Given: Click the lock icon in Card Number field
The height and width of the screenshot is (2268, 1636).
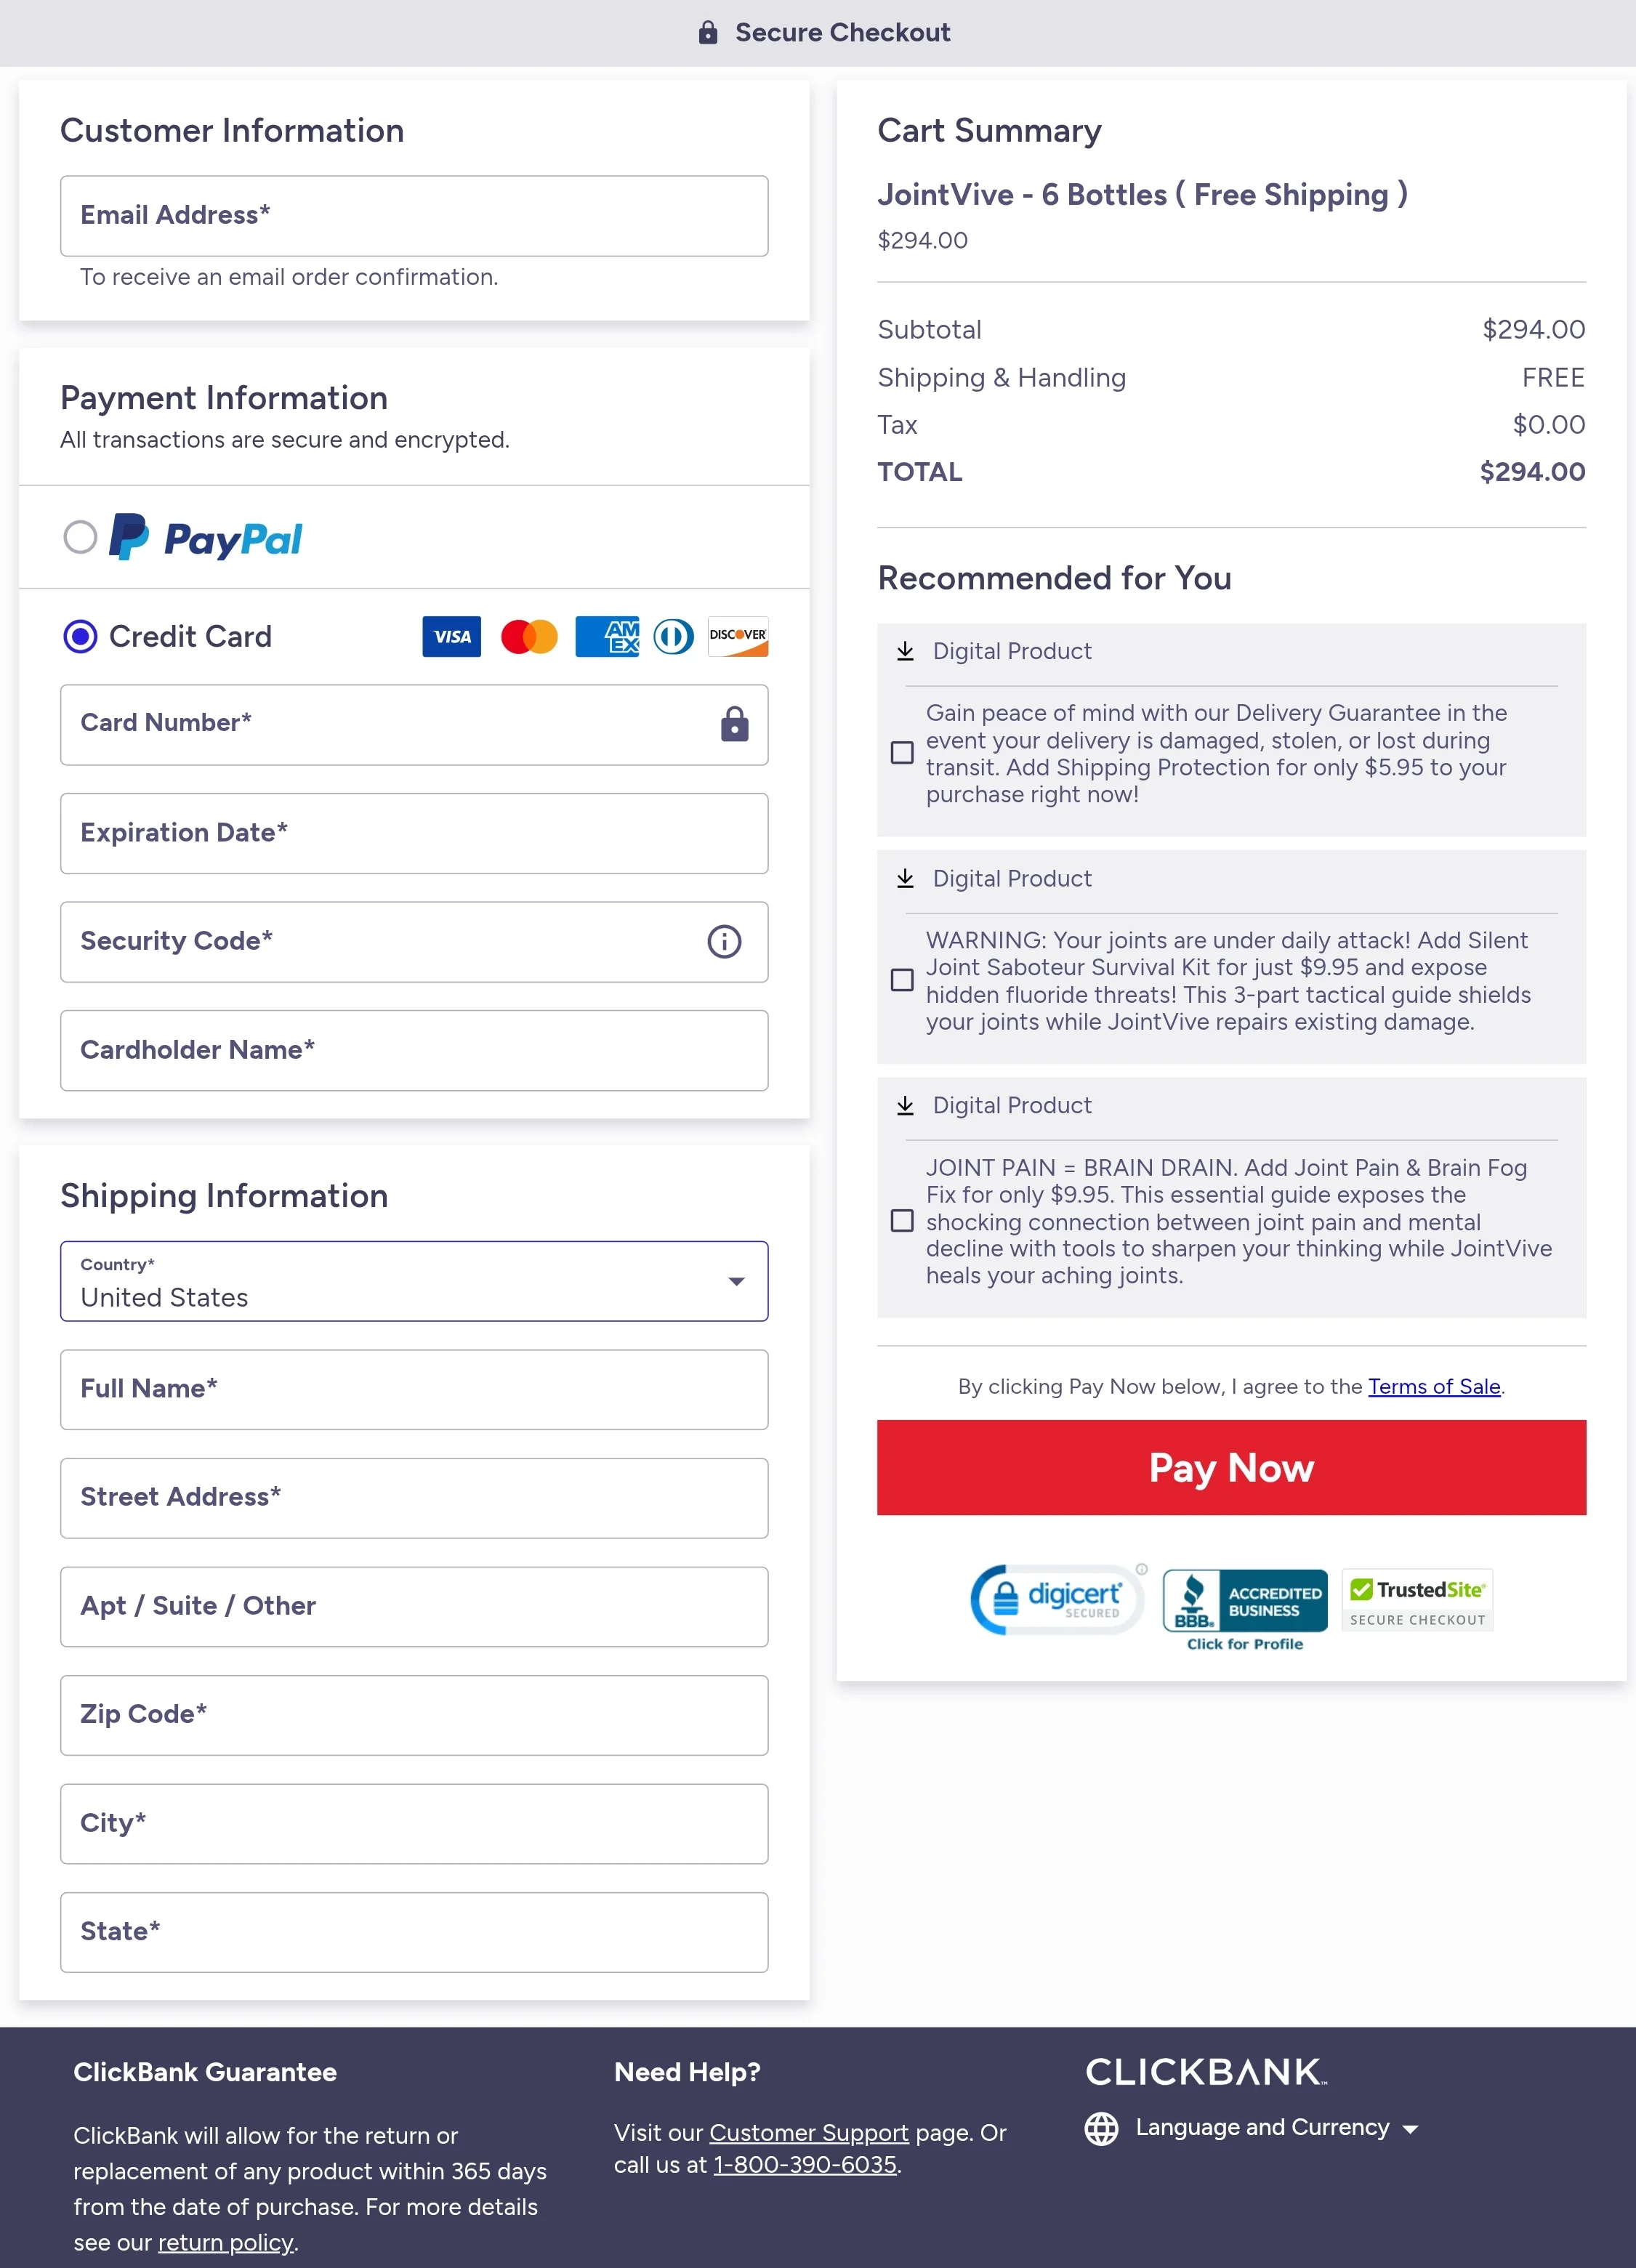Looking at the screenshot, I should coord(734,724).
